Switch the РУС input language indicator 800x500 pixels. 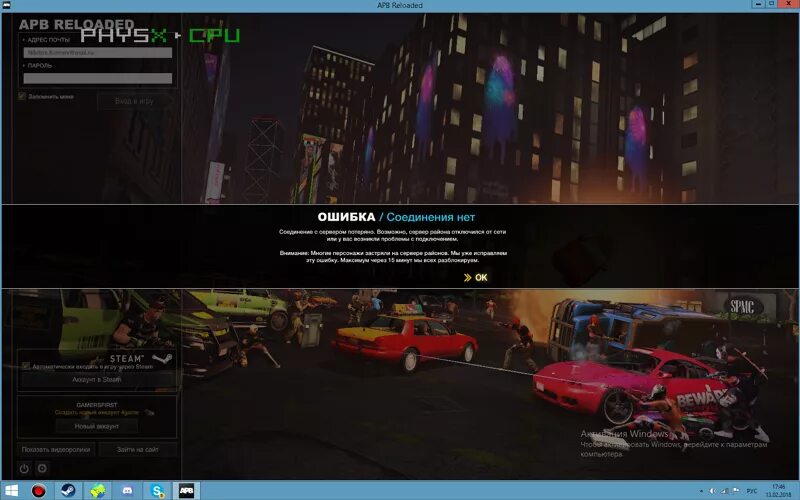pyautogui.click(x=752, y=491)
